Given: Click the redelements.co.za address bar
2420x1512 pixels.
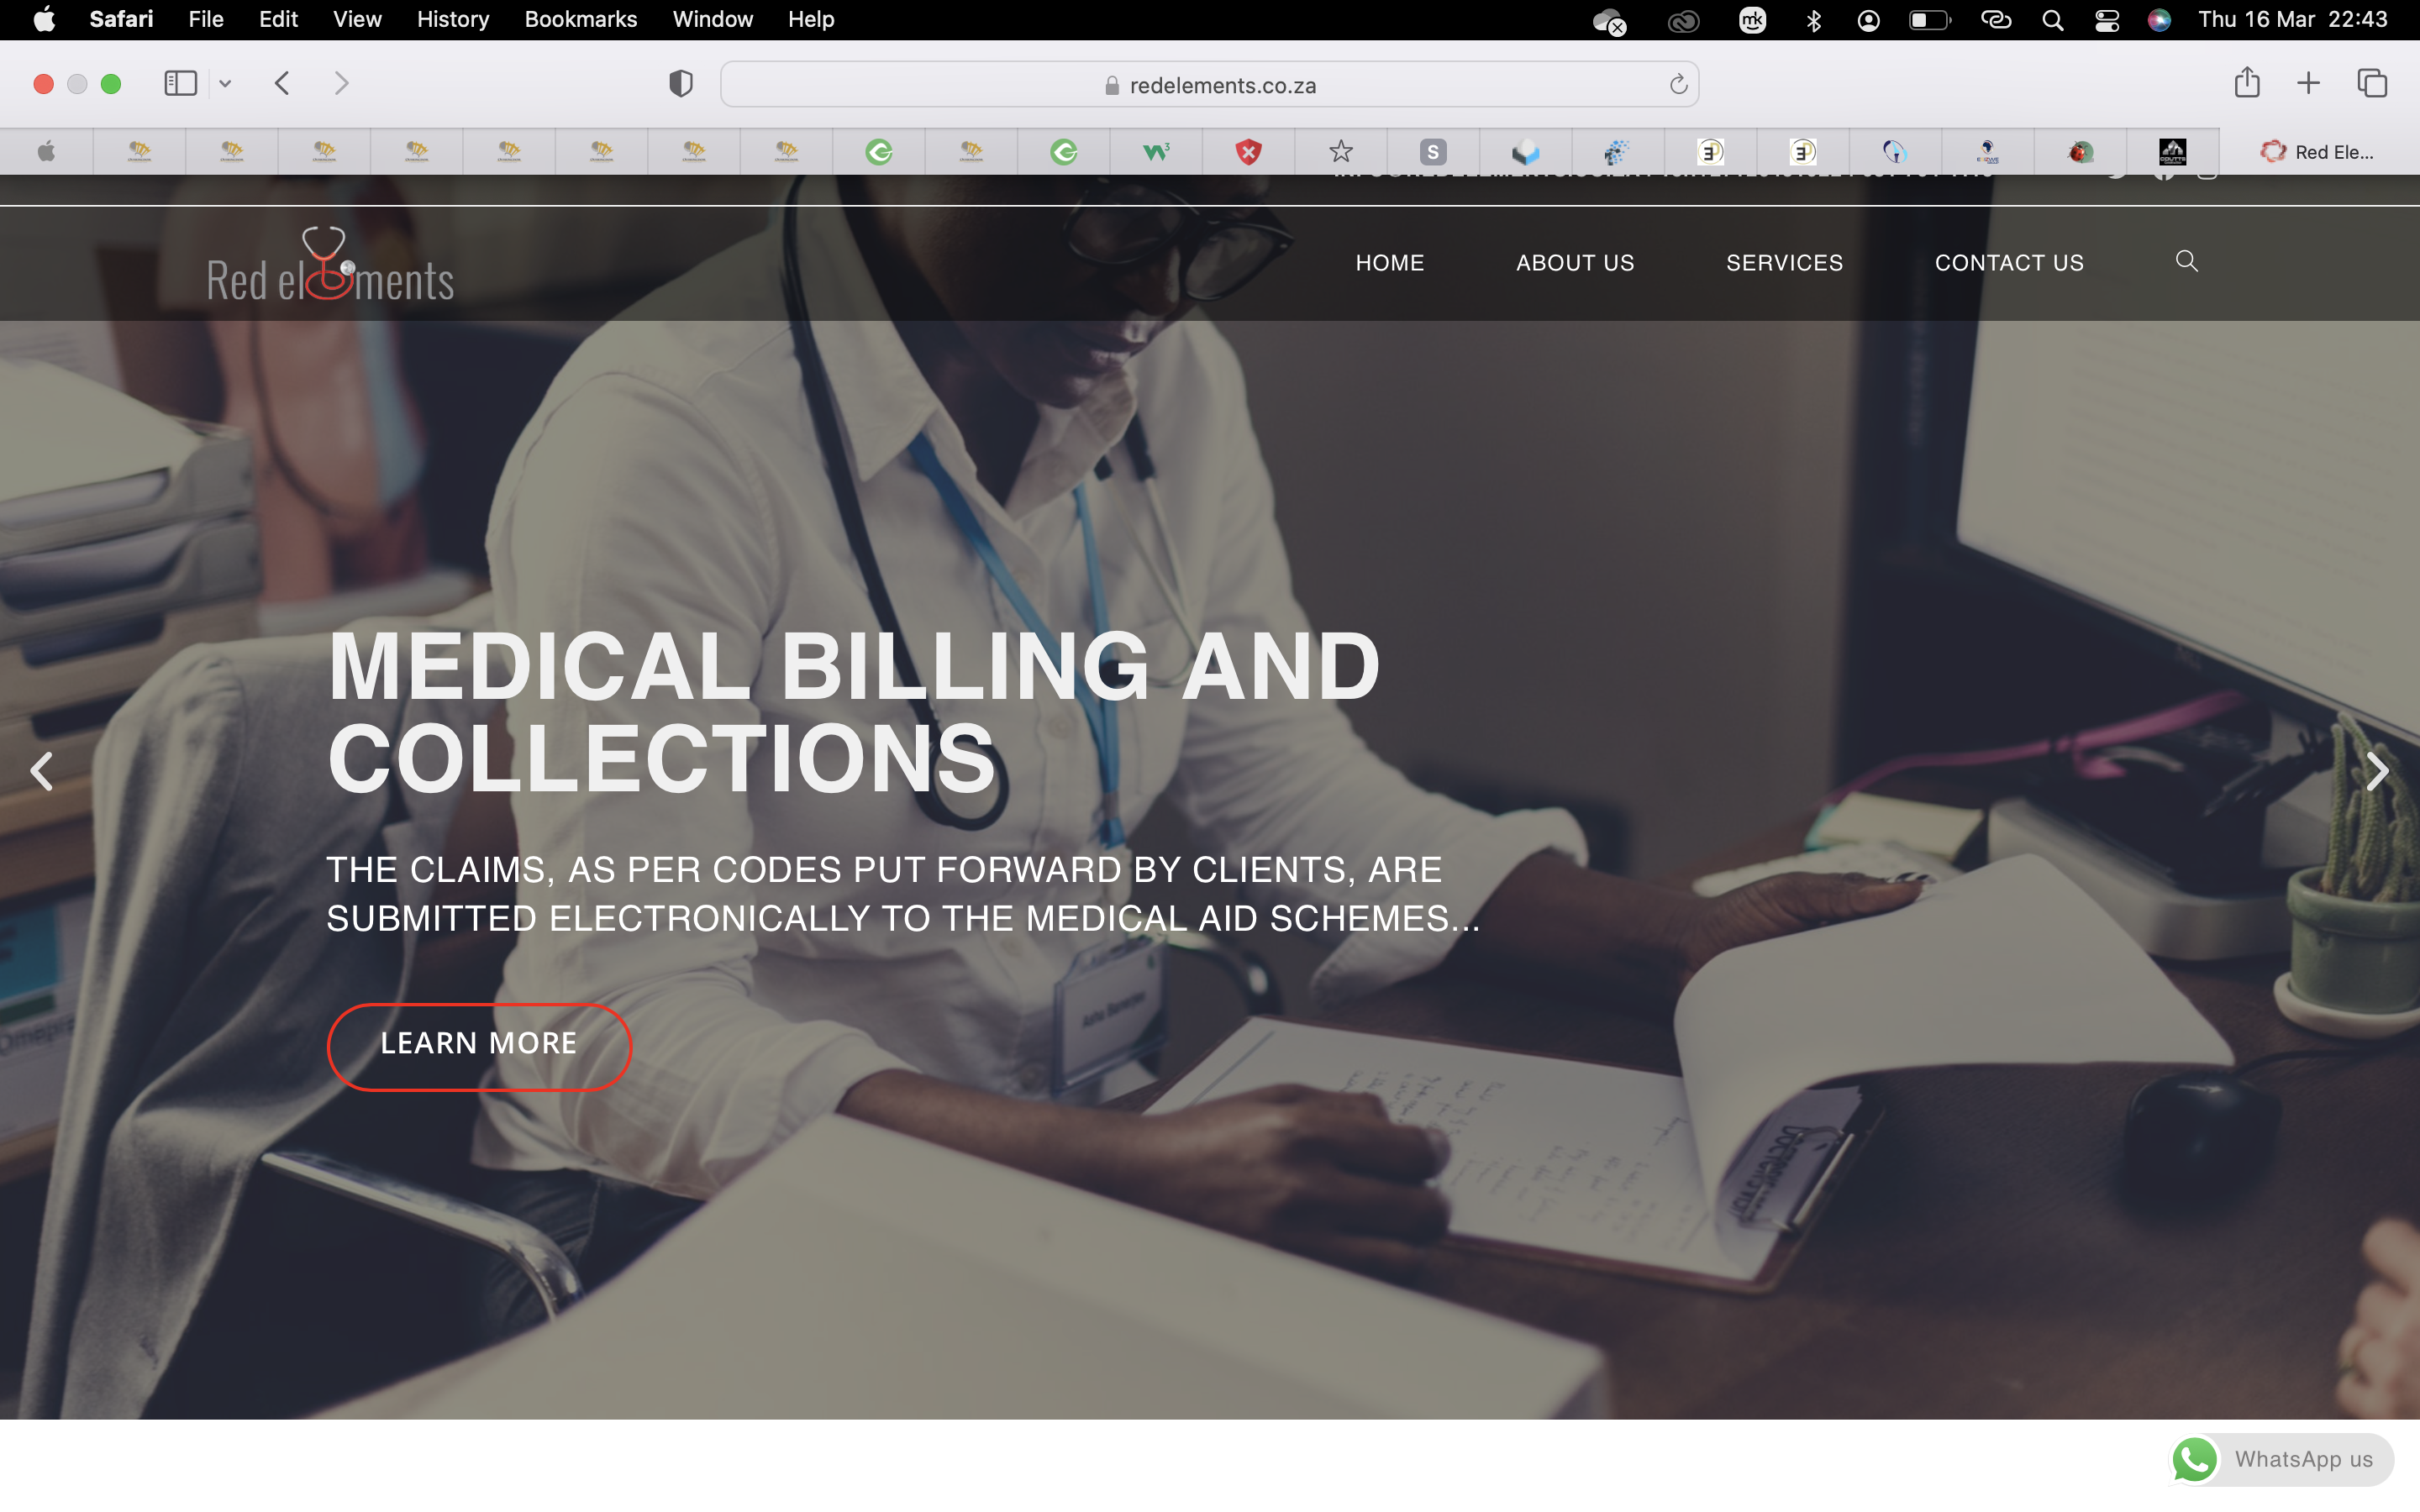Looking at the screenshot, I should point(1209,85).
